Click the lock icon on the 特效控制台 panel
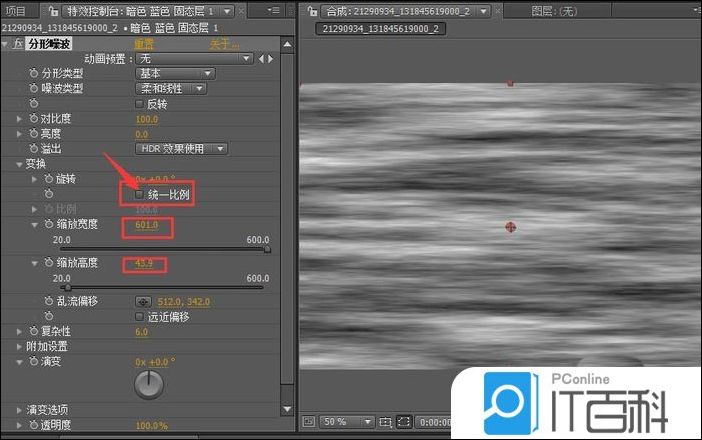The width and height of the screenshot is (702, 440). tap(53, 10)
